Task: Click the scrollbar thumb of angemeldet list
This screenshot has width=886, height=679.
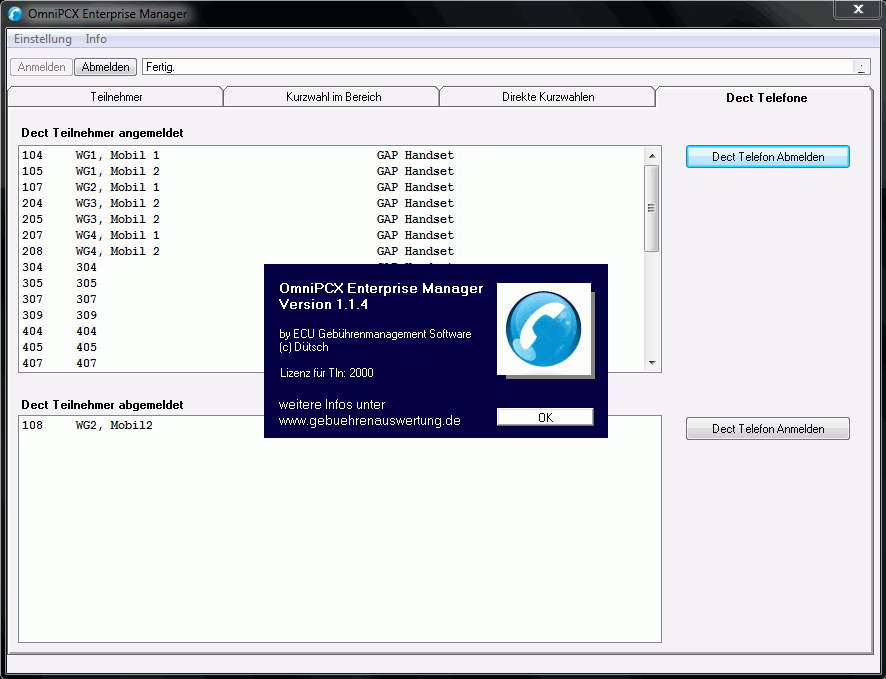Action: (x=652, y=208)
